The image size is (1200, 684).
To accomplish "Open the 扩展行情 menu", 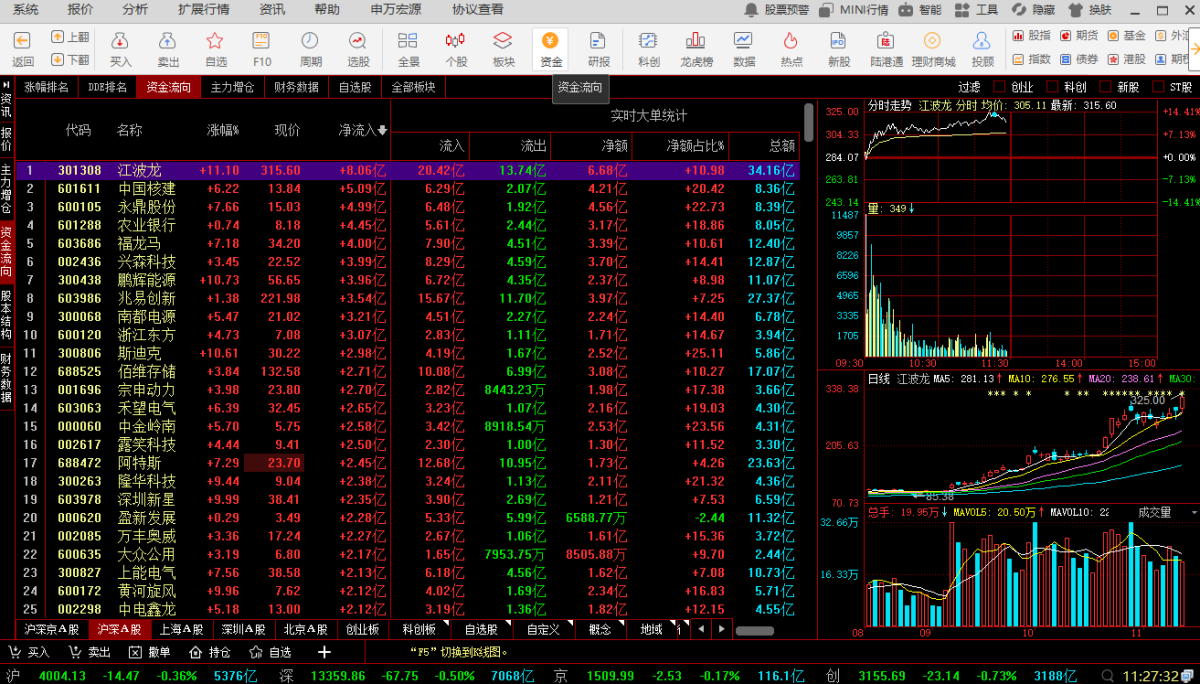I will [x=203, y=9].
